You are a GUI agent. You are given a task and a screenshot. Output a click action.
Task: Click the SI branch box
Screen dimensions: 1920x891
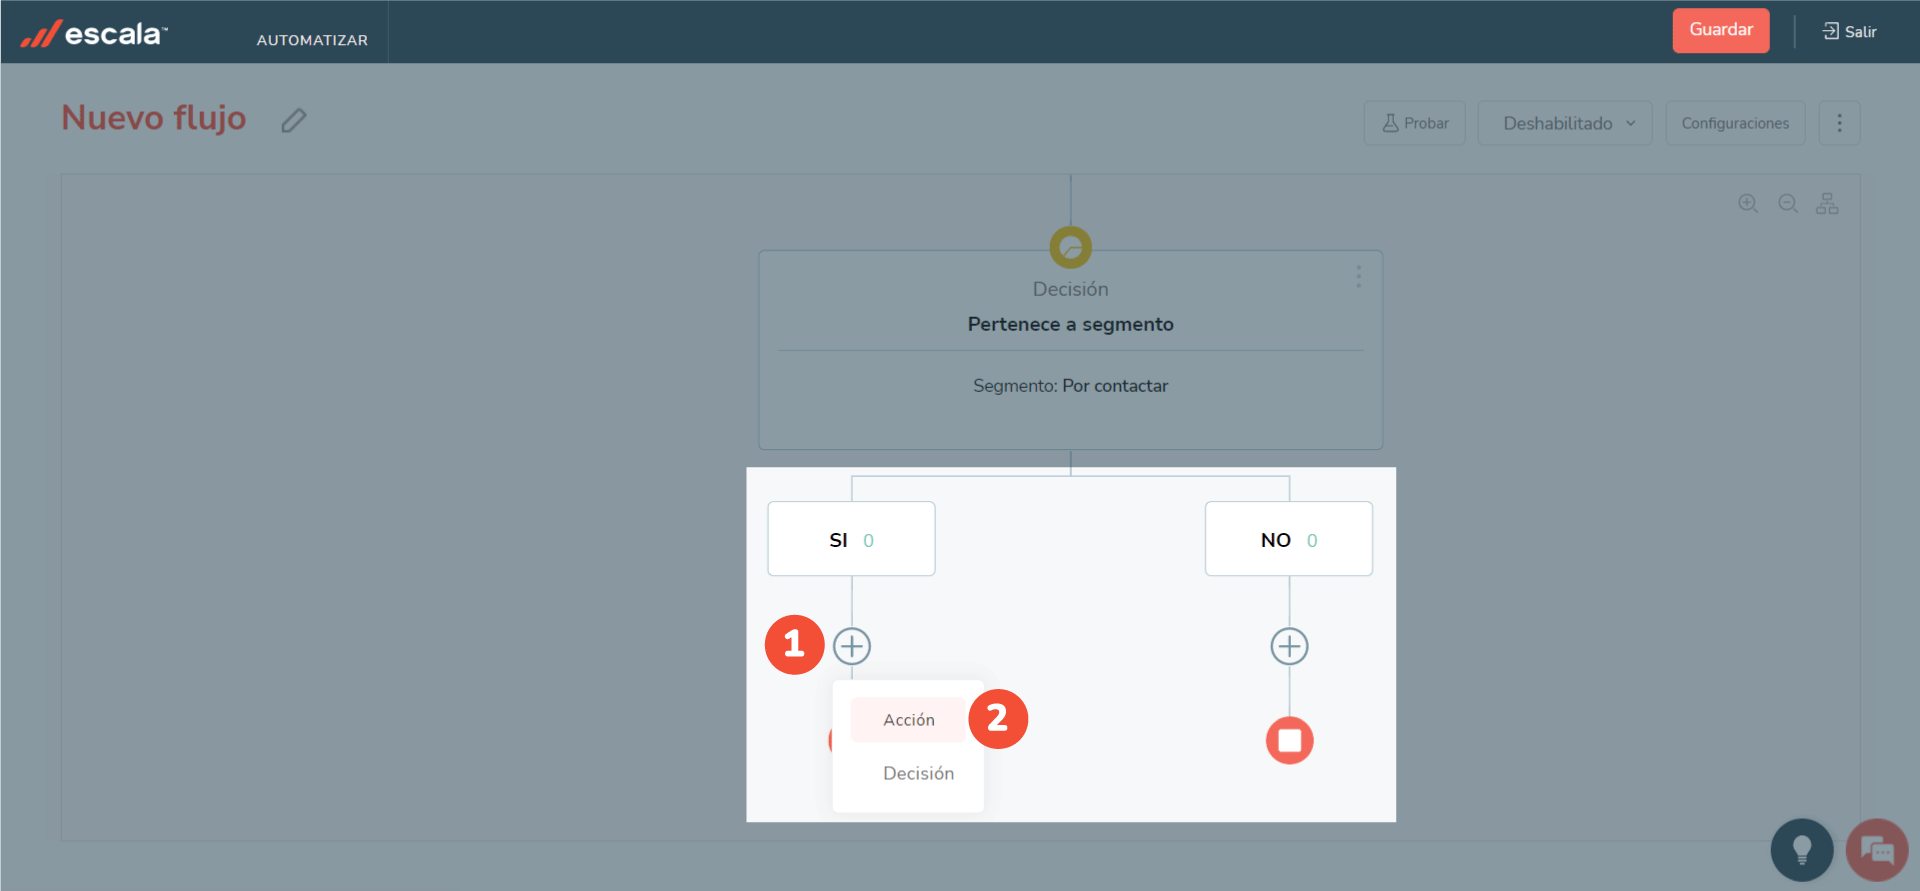[851, 539]
